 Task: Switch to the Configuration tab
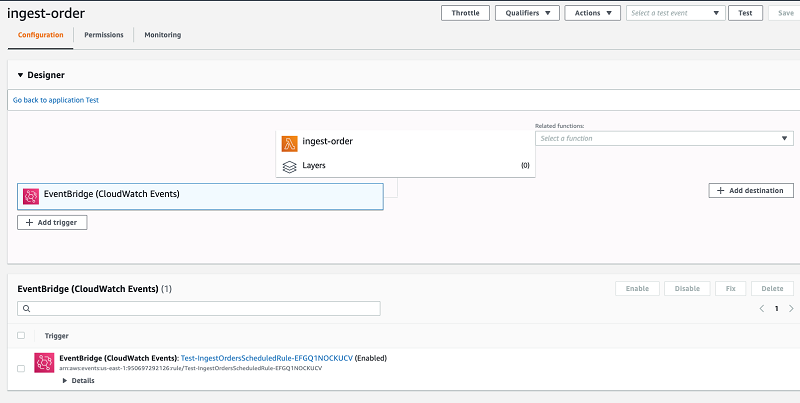tap(40, 35)
